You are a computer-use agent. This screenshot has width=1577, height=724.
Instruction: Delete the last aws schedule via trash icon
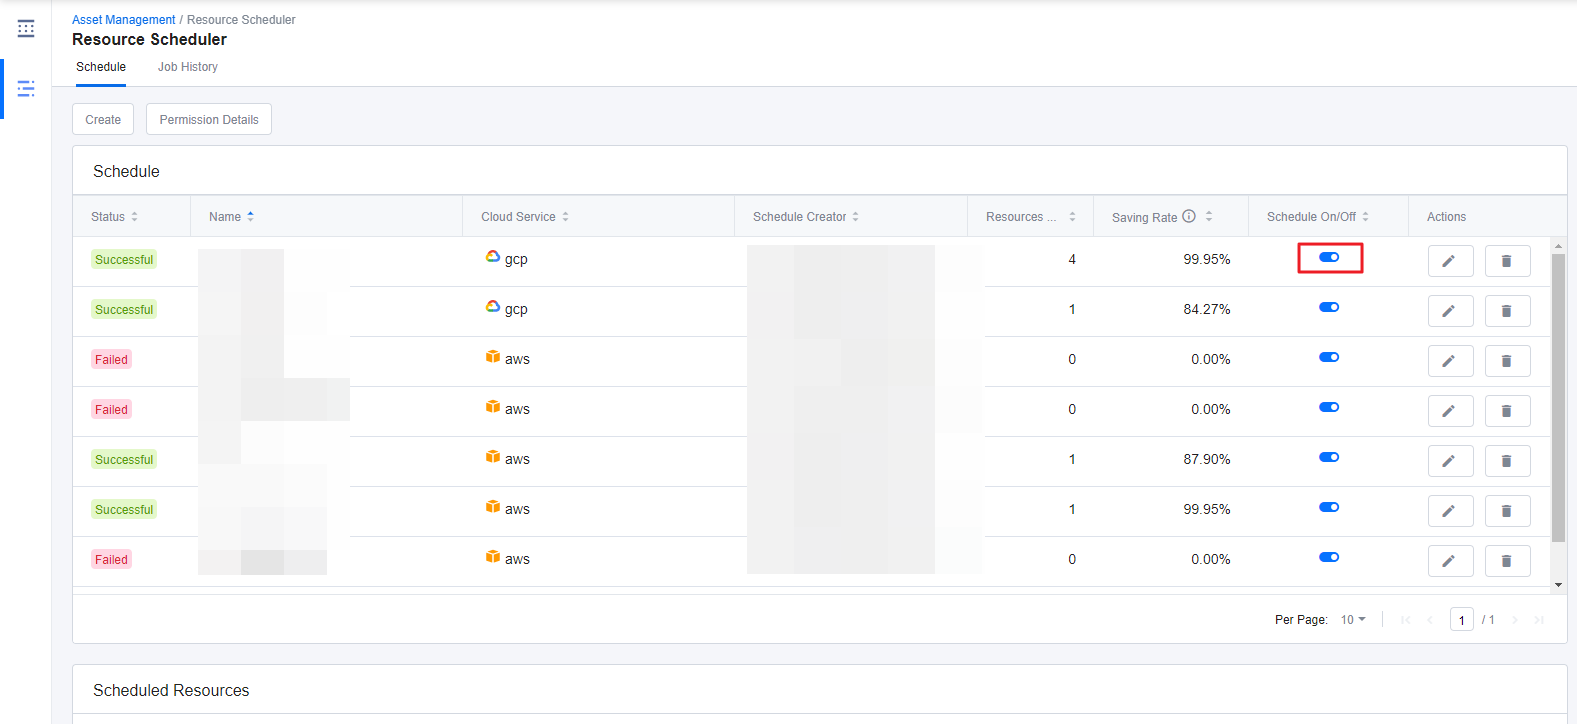pyautogui.click(x=1507, y=561)
